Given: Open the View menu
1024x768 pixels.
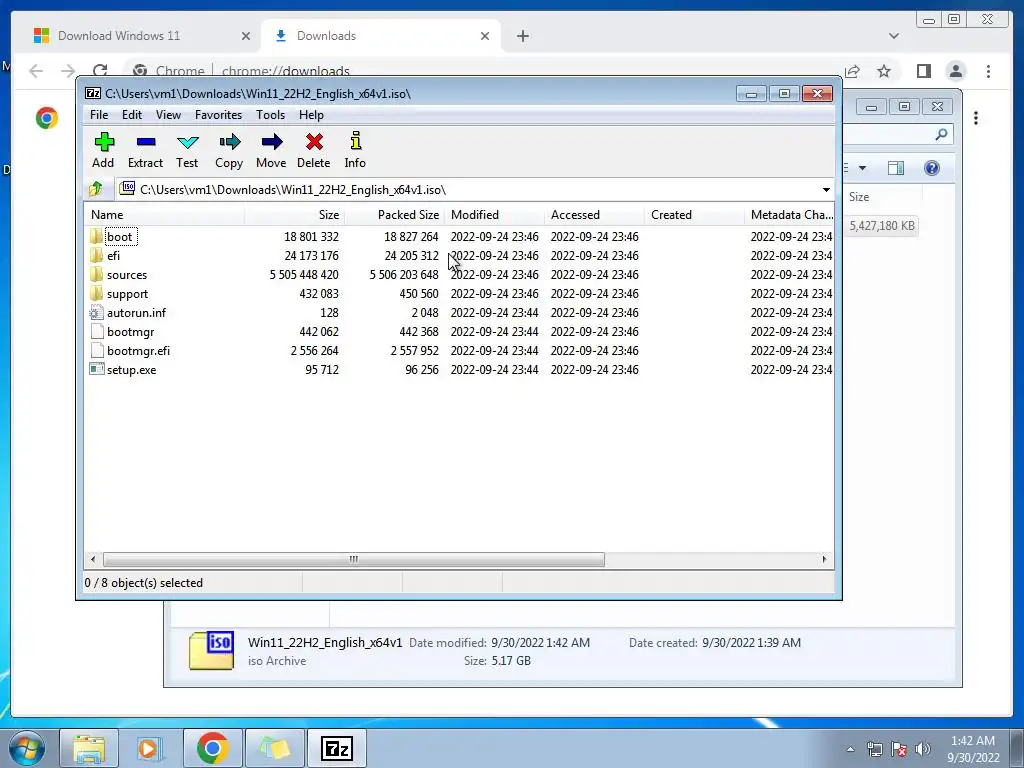Looking at the screenshot, I should click(x=168, y=115).
